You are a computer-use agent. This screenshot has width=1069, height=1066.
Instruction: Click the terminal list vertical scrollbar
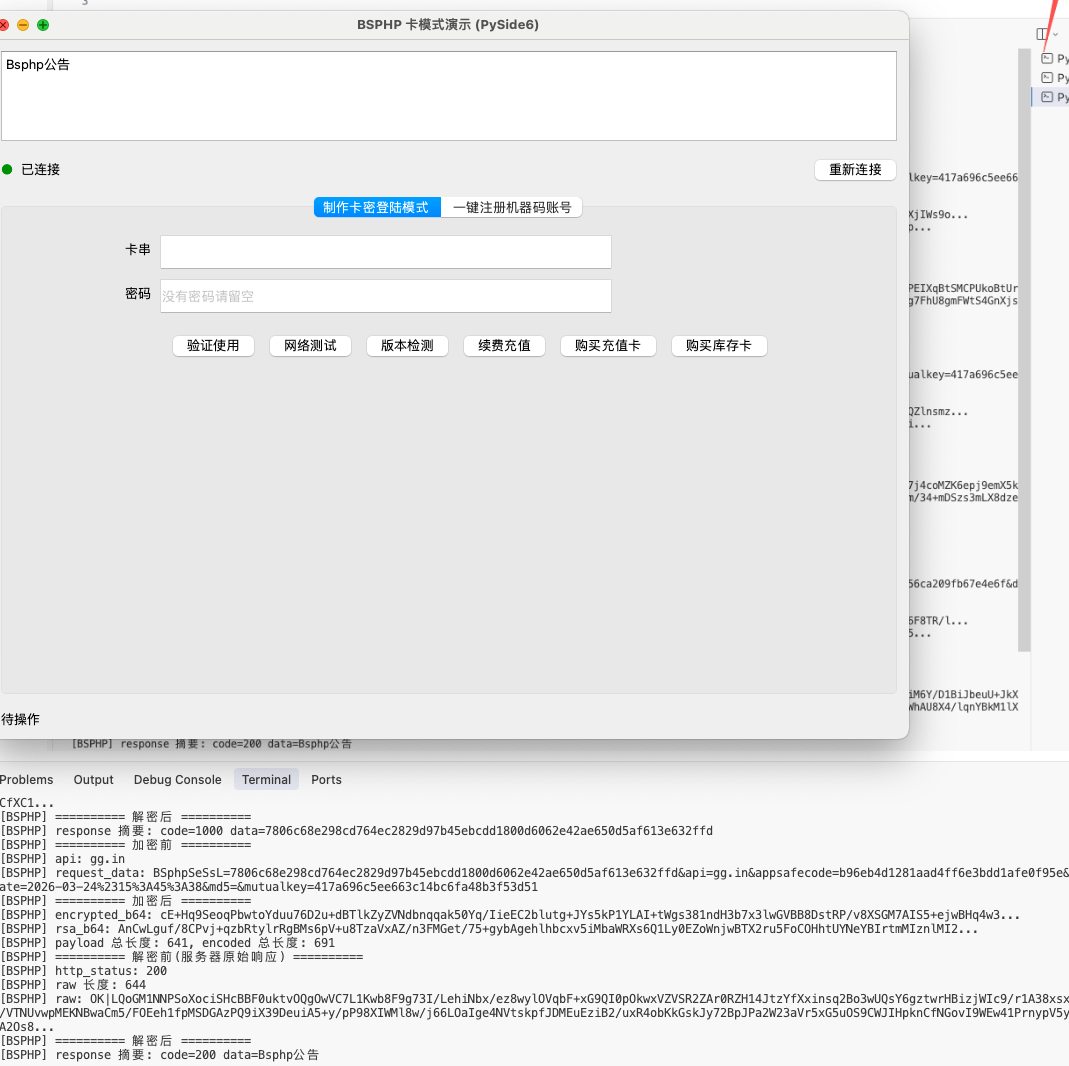click(1023, 350)
